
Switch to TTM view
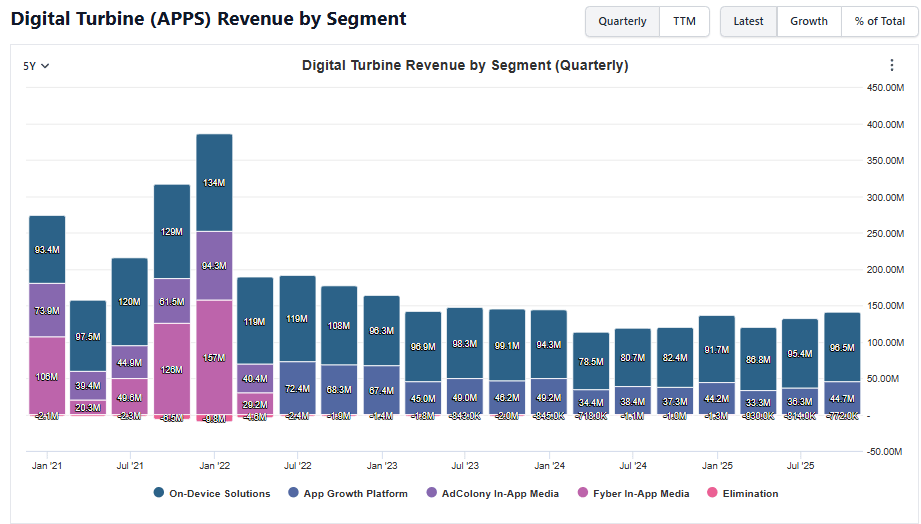[x=684, y=21]
